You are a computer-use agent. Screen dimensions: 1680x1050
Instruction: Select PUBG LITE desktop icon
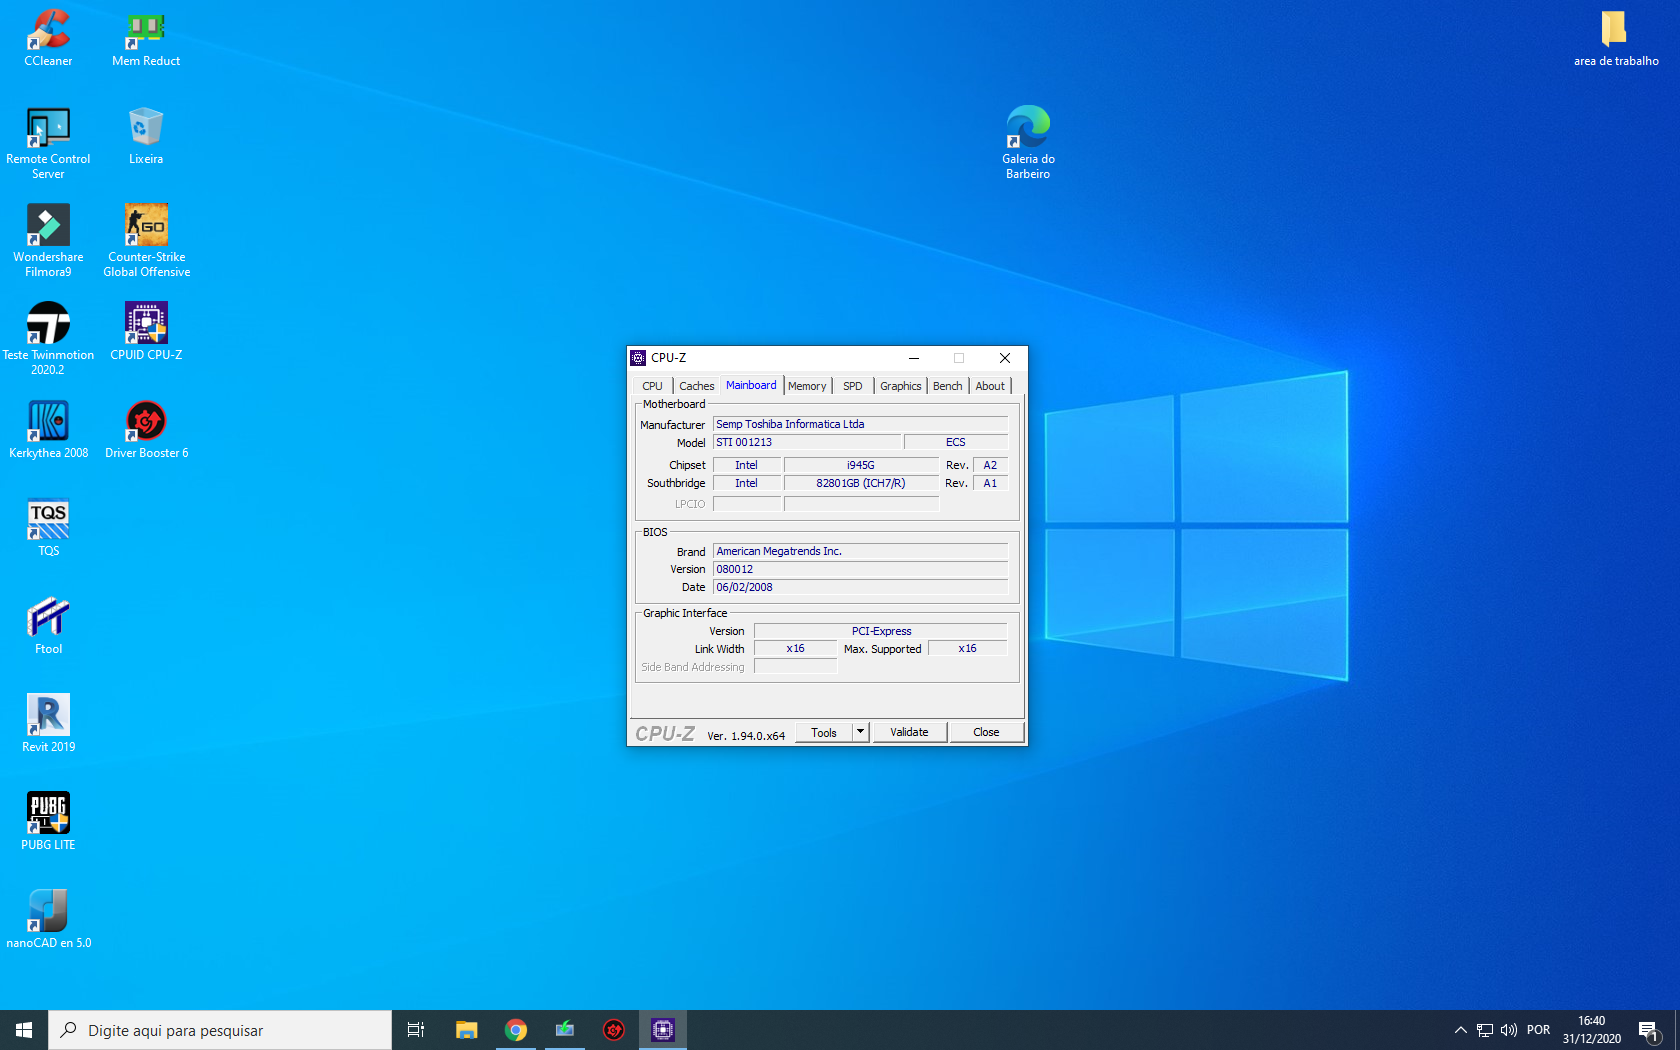48,822
